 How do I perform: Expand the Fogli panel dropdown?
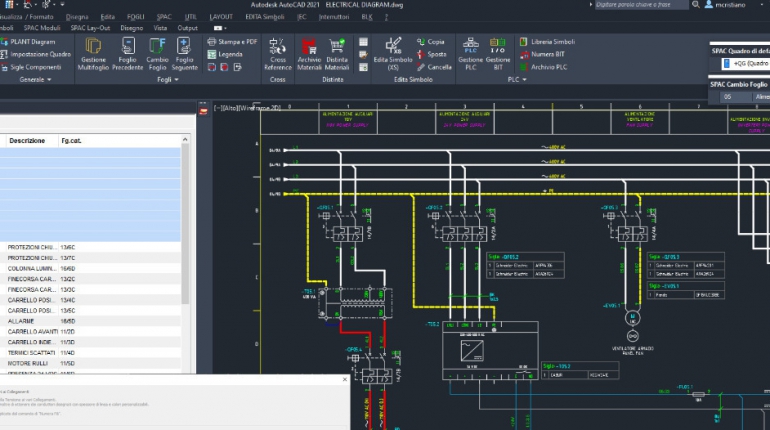click(168, 80)
